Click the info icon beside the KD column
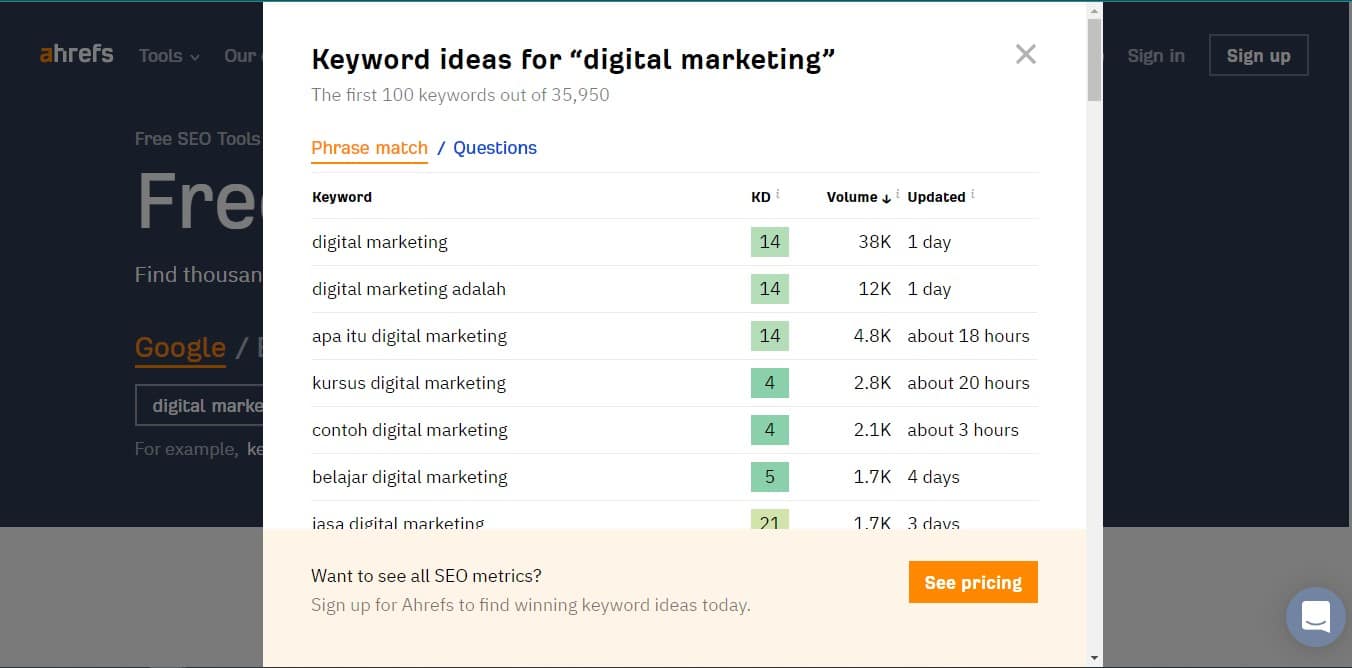The image size is (1352, 668). click(778, 192)
